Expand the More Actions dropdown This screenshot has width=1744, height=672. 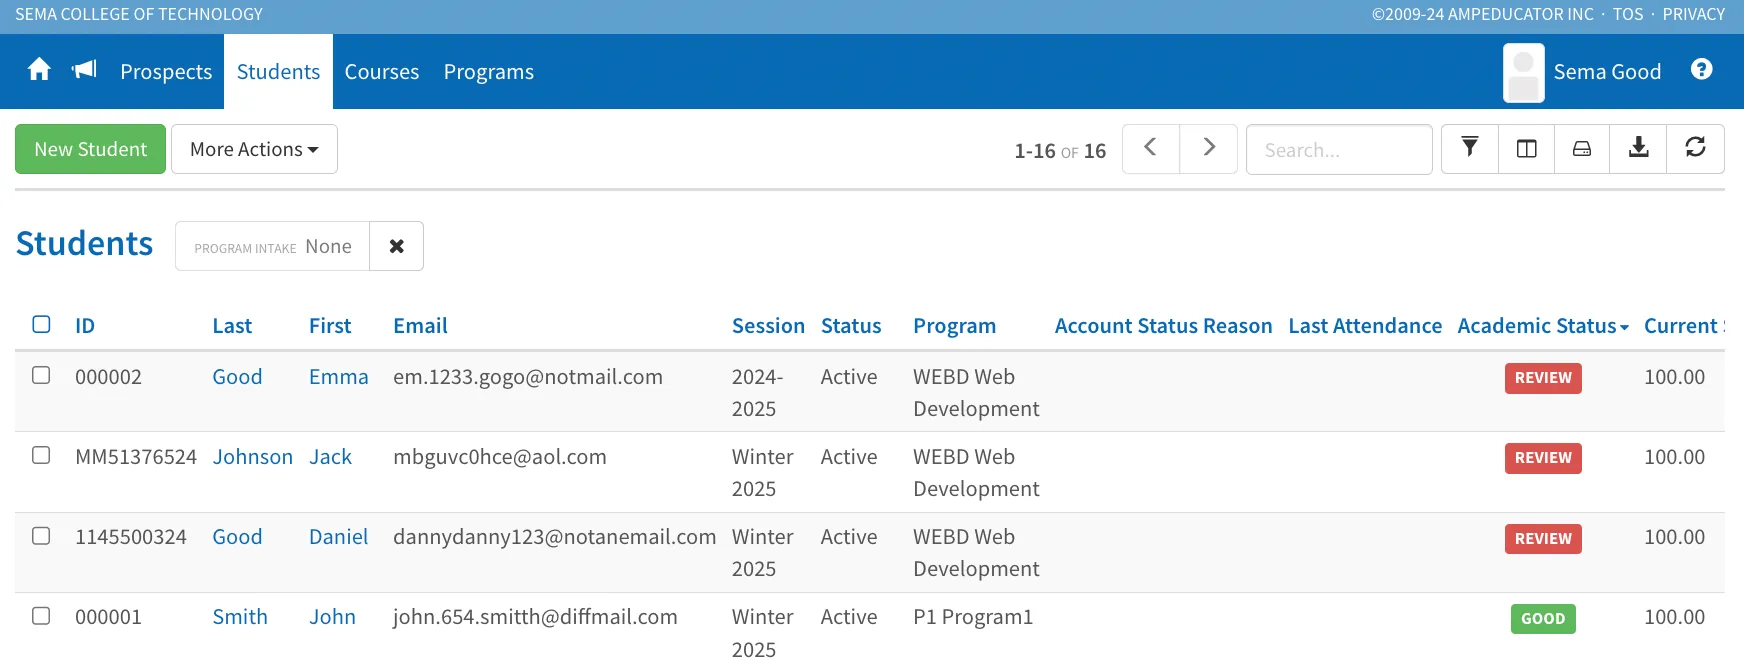pos(254,149)
